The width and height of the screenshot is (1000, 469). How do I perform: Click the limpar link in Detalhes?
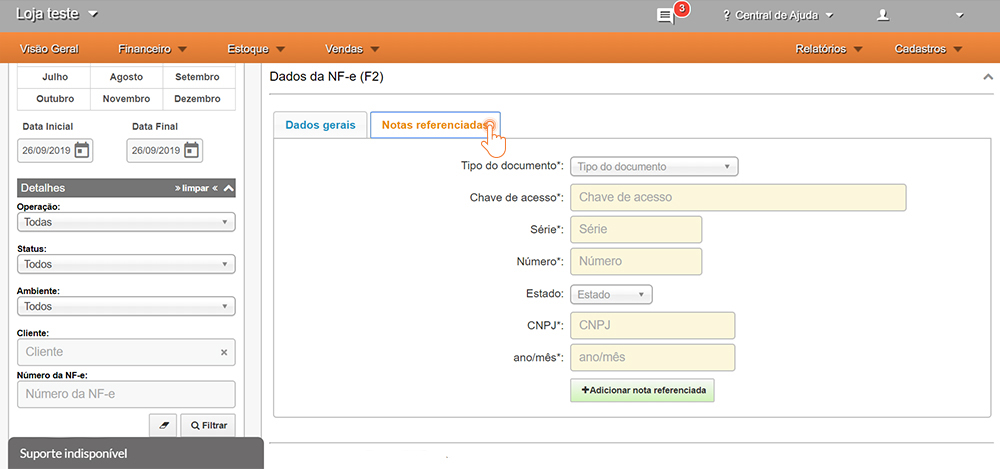click(195, 188)
